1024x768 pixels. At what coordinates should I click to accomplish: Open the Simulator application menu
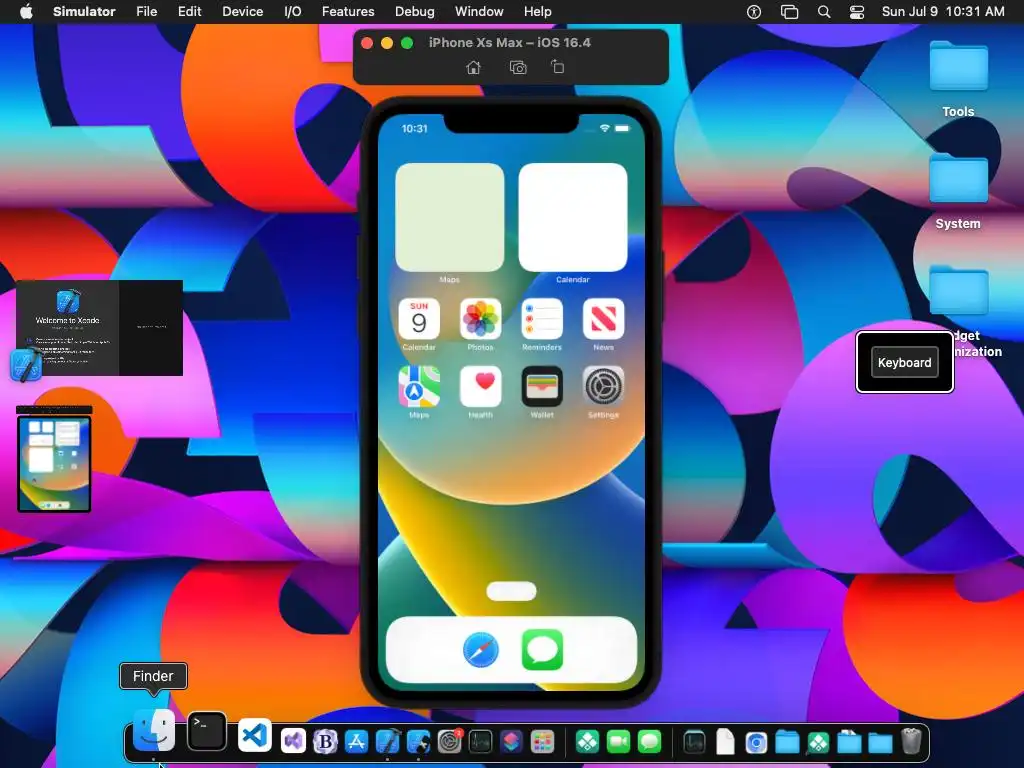tap(84, 12)
